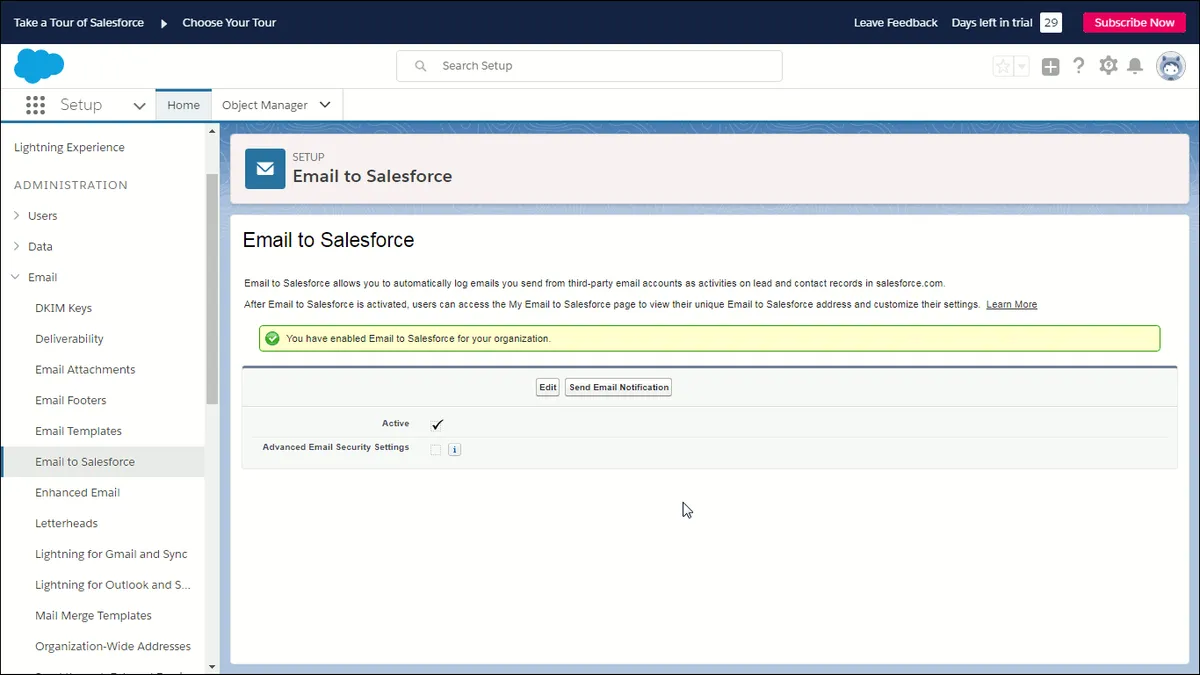Open the user profile avatar

(1171, 66)
